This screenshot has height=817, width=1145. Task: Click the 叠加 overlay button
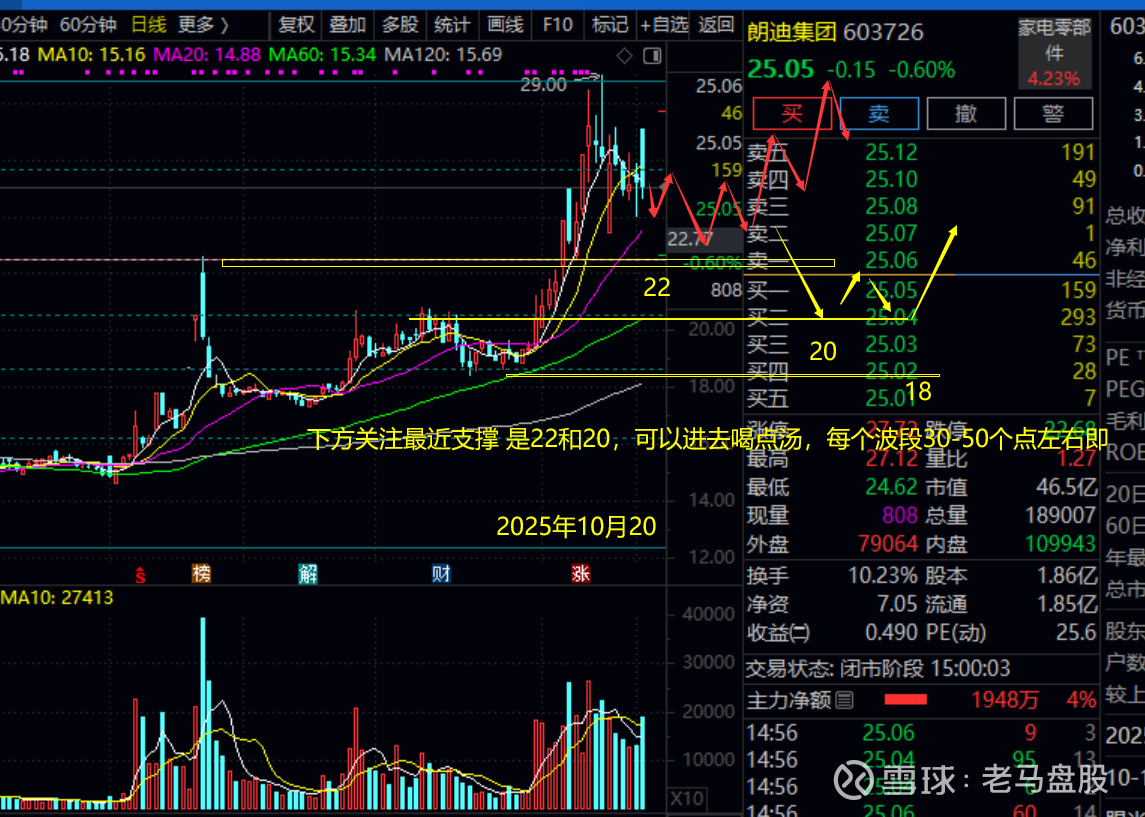click(x=348, y=25)
